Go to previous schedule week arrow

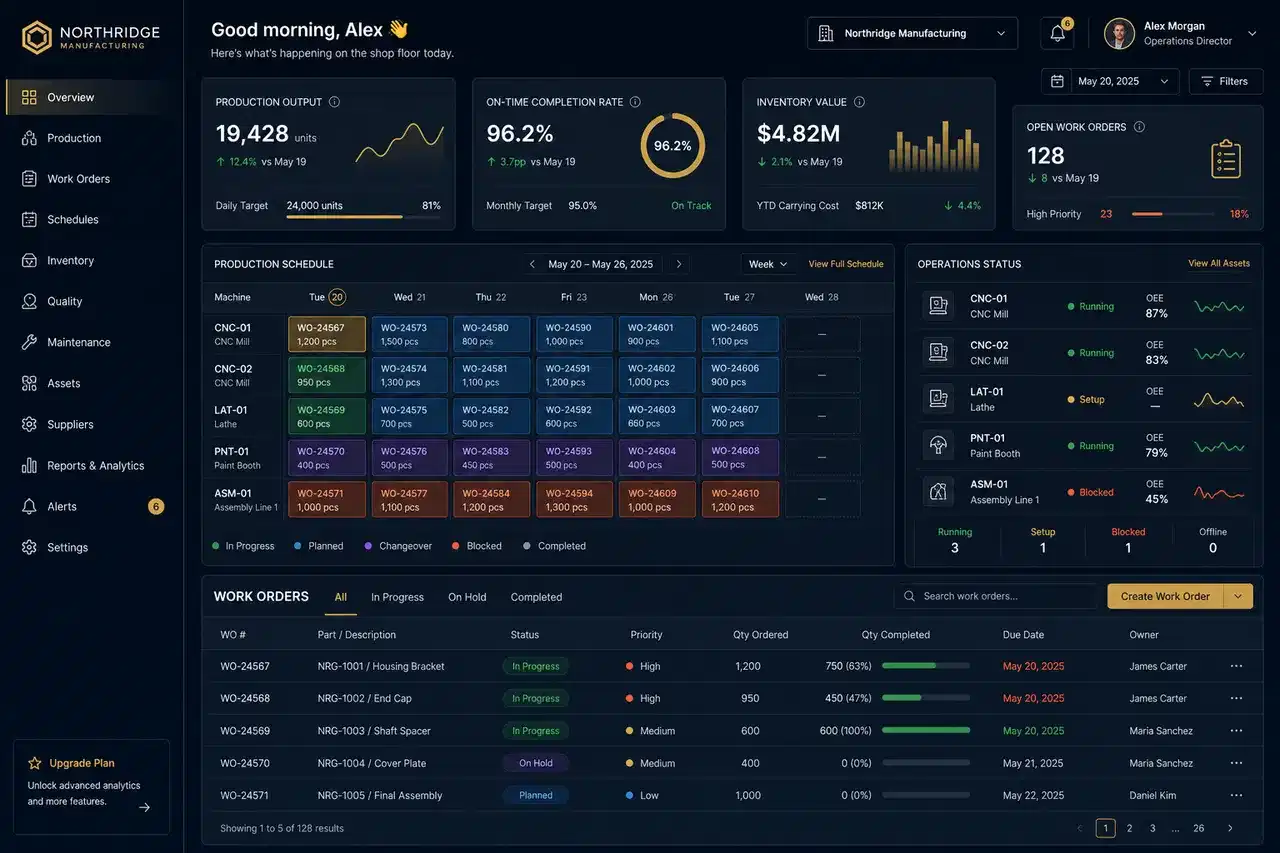click(533, 264)
